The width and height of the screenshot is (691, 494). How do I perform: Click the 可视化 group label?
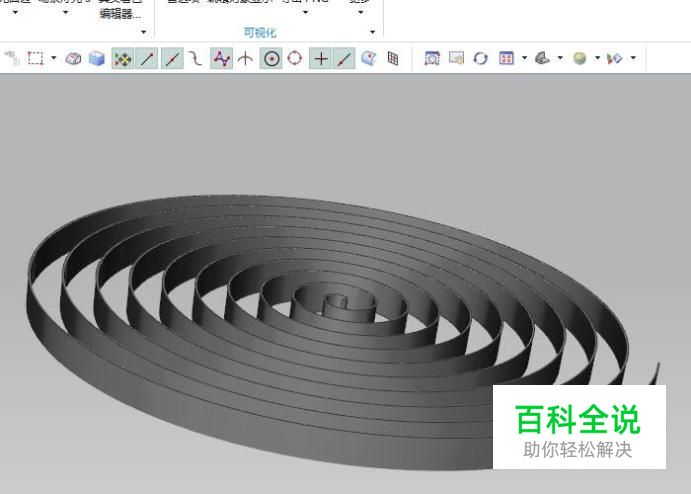(x=260, y=32)
